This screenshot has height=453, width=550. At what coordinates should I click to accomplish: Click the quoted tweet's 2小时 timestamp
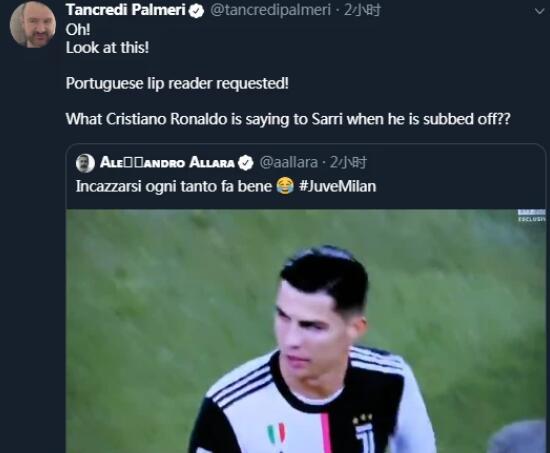[x=348, y=163]
